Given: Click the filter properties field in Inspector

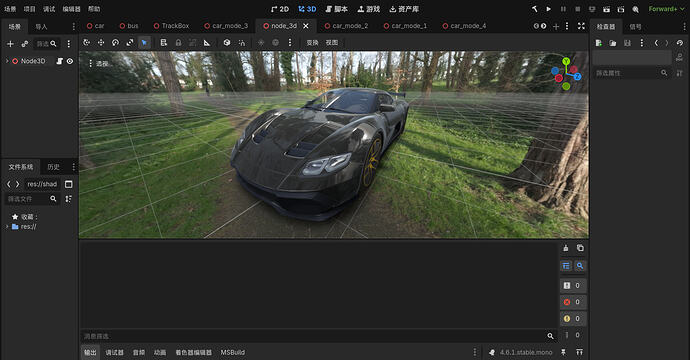Looking at the screenshot, I should pos(631,73).
